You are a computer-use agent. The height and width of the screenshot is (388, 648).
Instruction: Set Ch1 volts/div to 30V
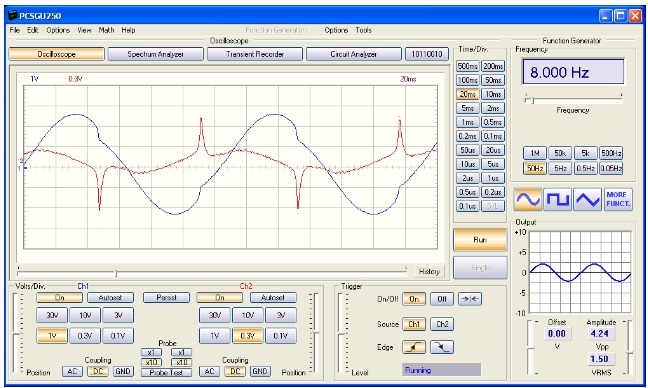click(x=52, y=315)
